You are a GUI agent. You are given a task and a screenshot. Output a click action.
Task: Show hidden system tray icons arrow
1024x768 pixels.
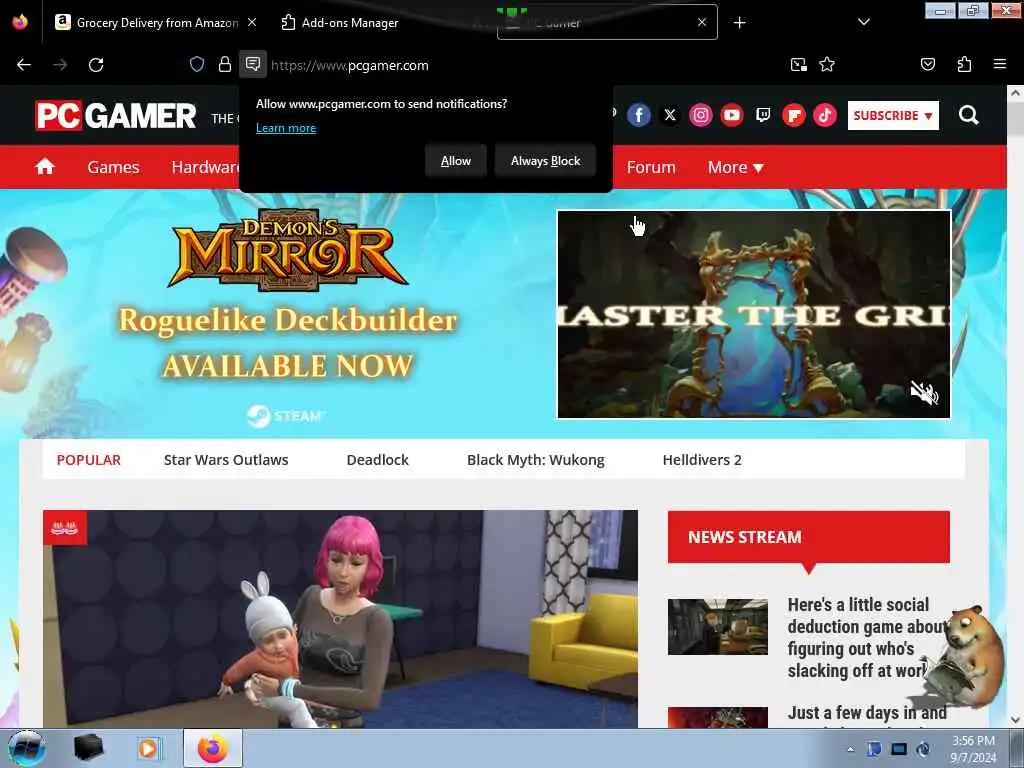850,749
